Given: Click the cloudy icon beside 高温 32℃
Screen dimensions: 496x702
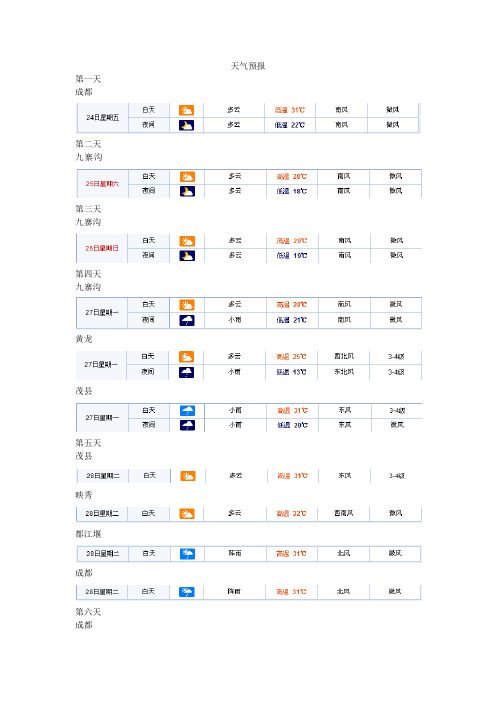Looking at the screenshot, I should click(187, 514).
